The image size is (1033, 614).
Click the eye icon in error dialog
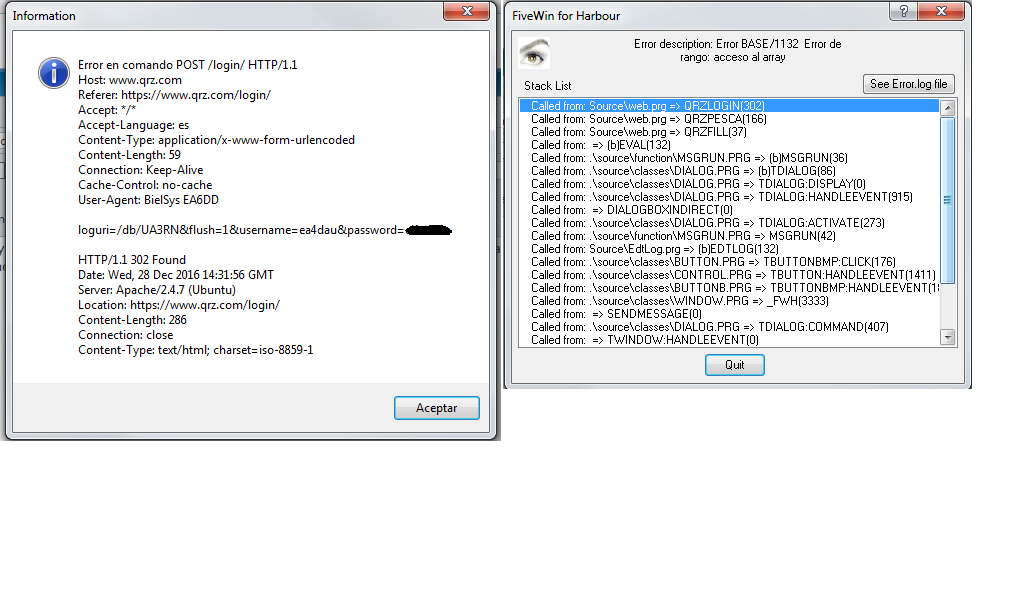[x=534, y=53]
